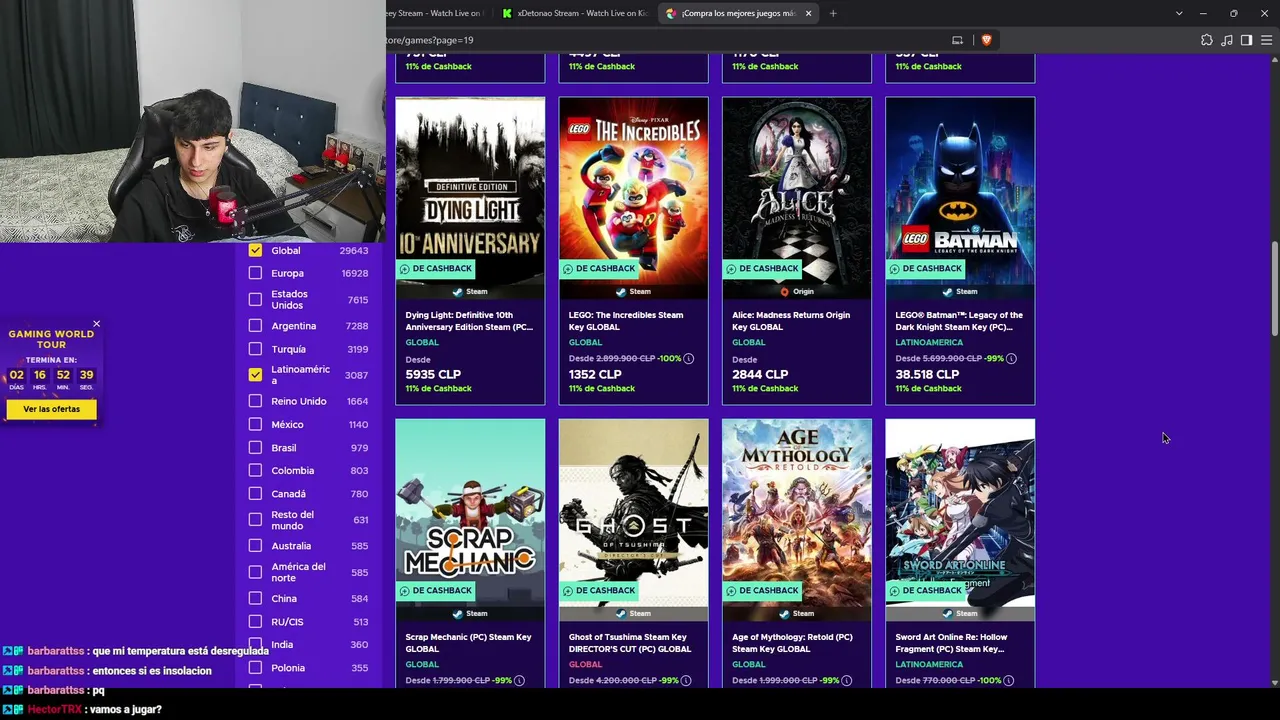
Task: Switch to the first Stream Watch Live tab
Action: tap(437, 13)
